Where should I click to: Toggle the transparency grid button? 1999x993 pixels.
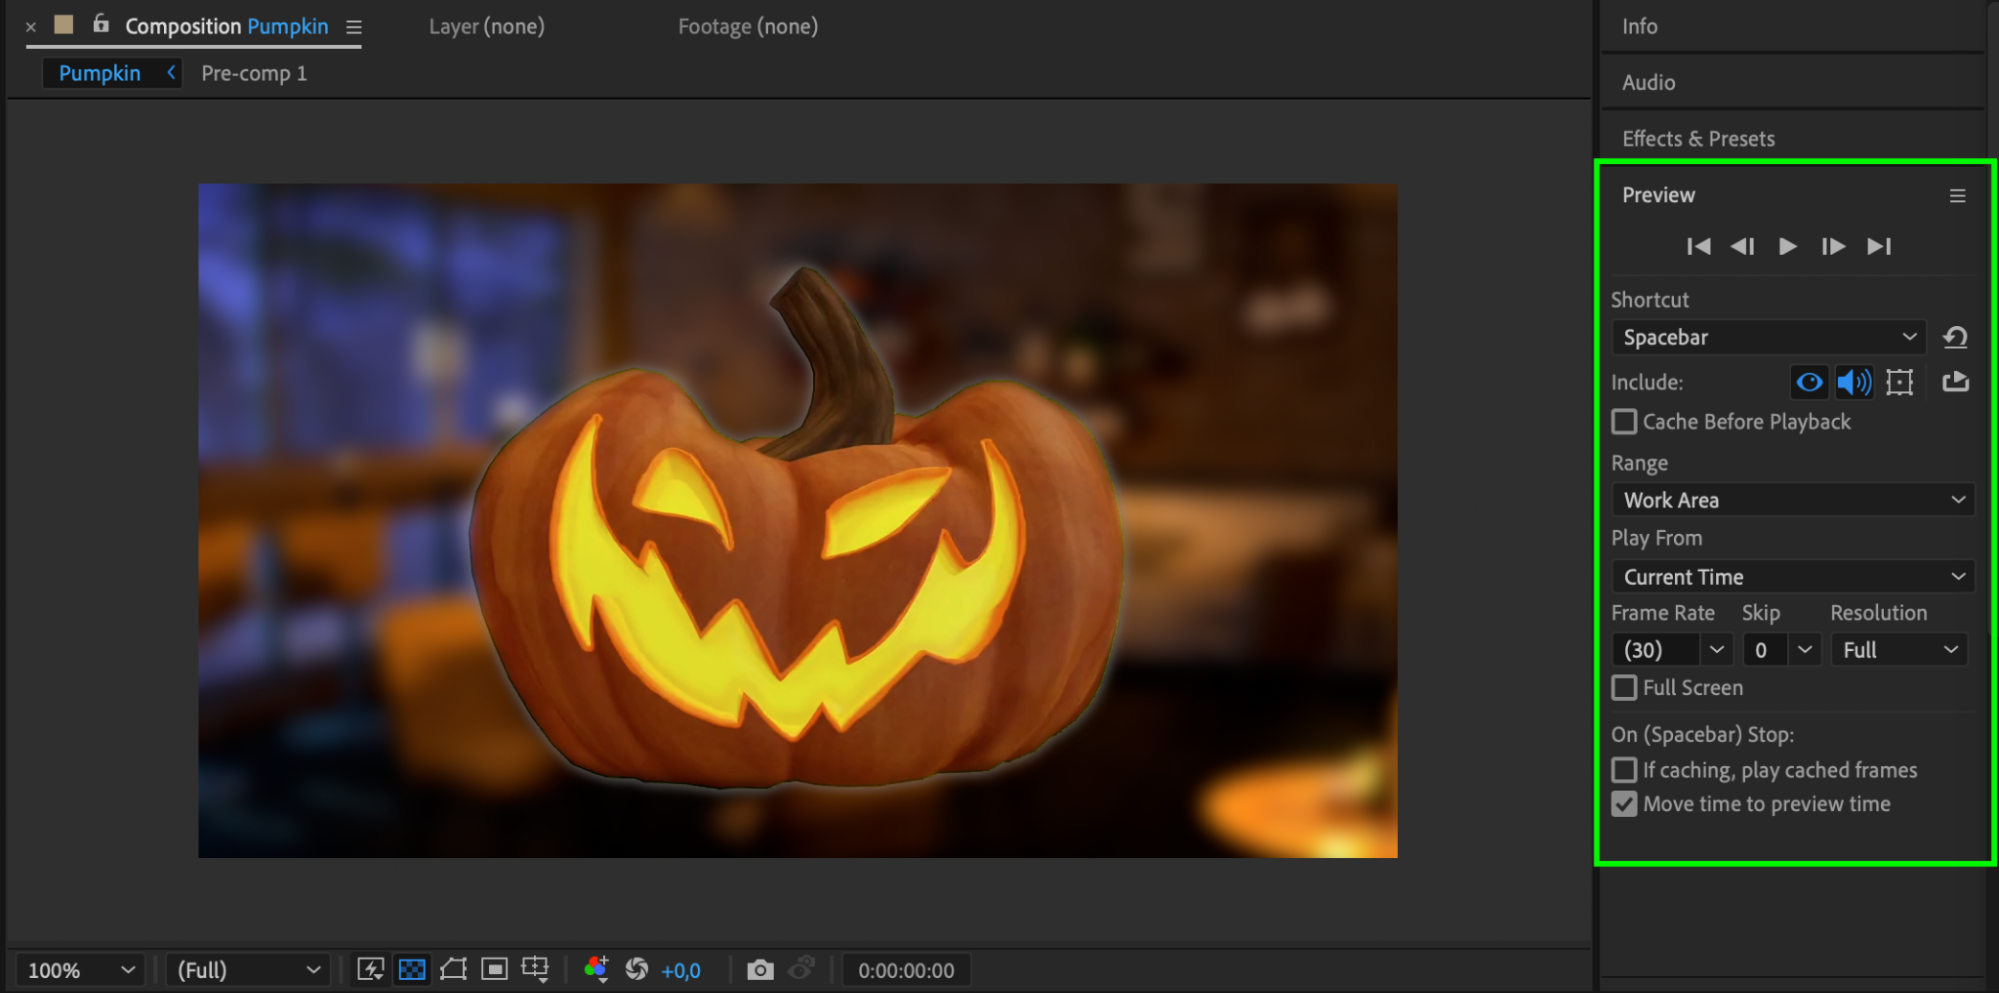(x=412, y=969)
